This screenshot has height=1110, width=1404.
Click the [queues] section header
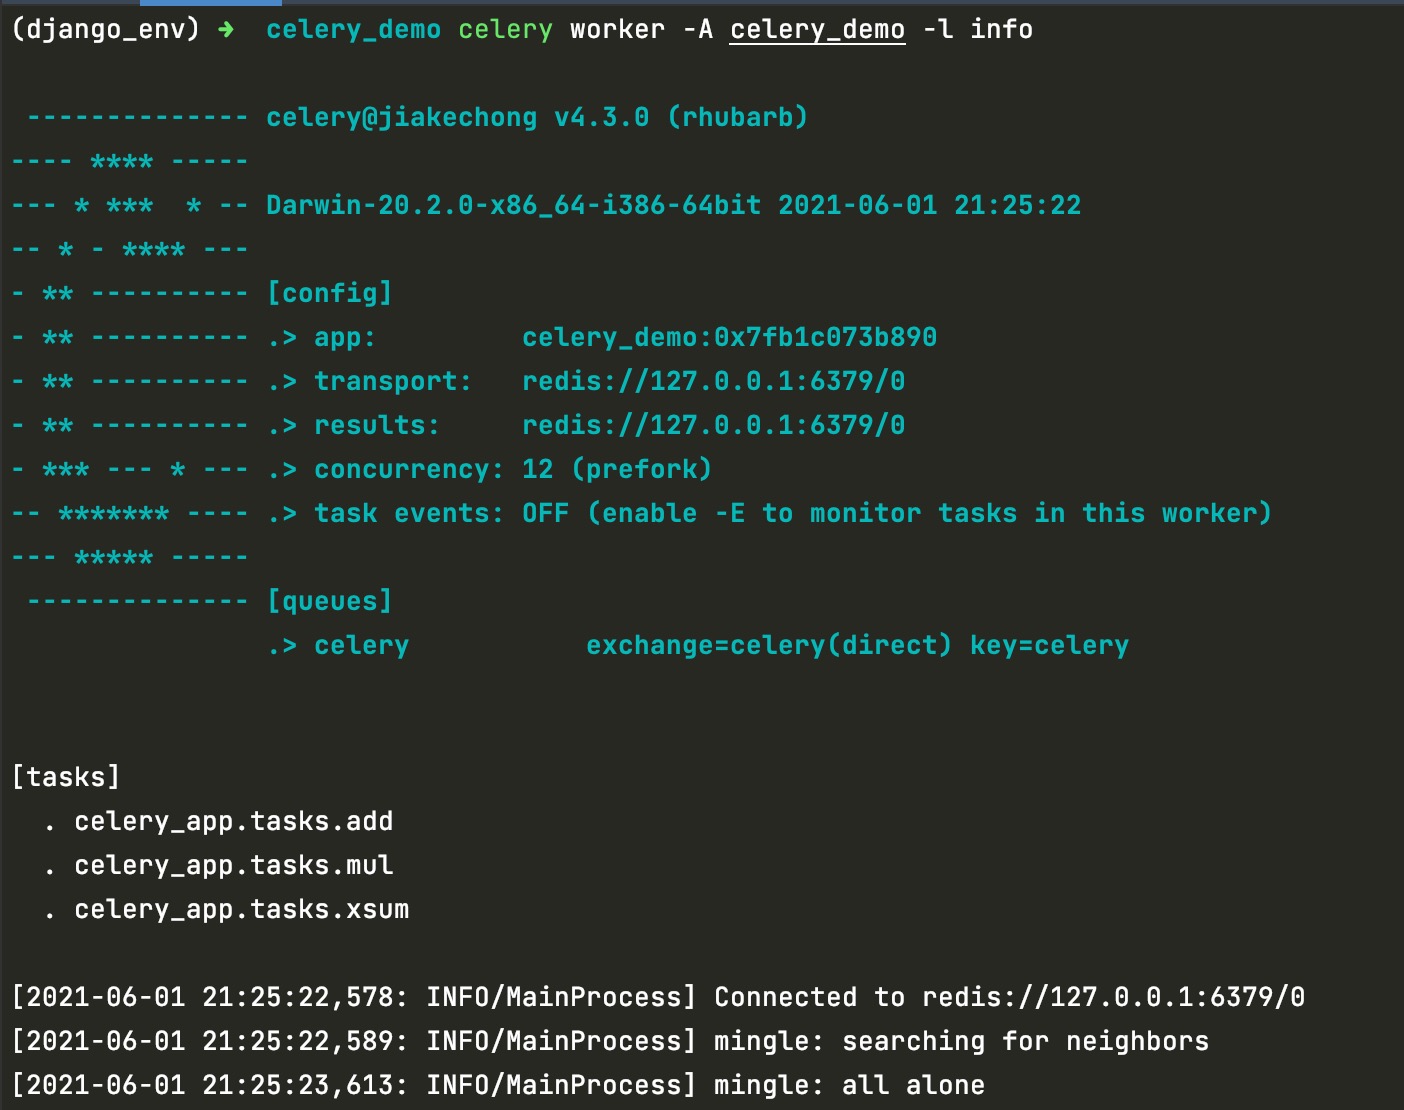(330, 602)
